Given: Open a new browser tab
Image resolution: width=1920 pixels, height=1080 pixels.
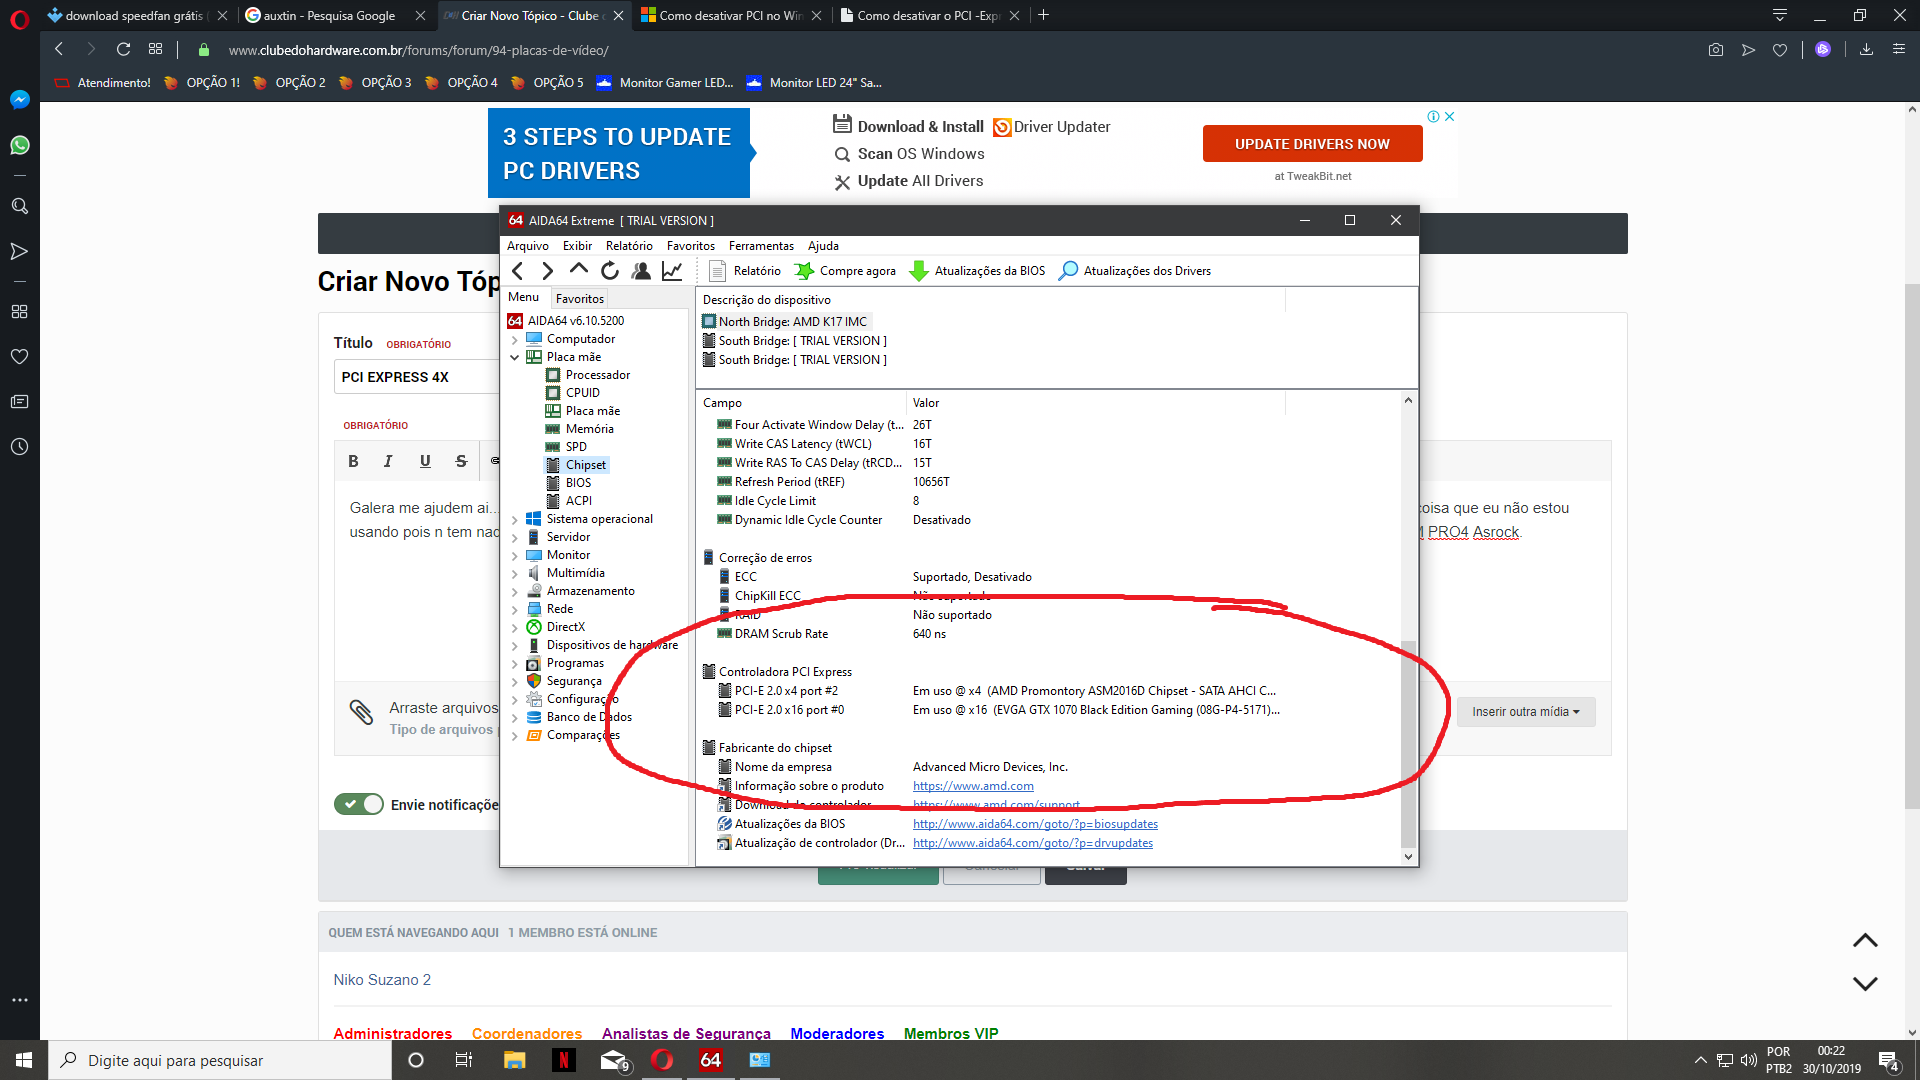Looking at the screenshot, I should 1043,15.
